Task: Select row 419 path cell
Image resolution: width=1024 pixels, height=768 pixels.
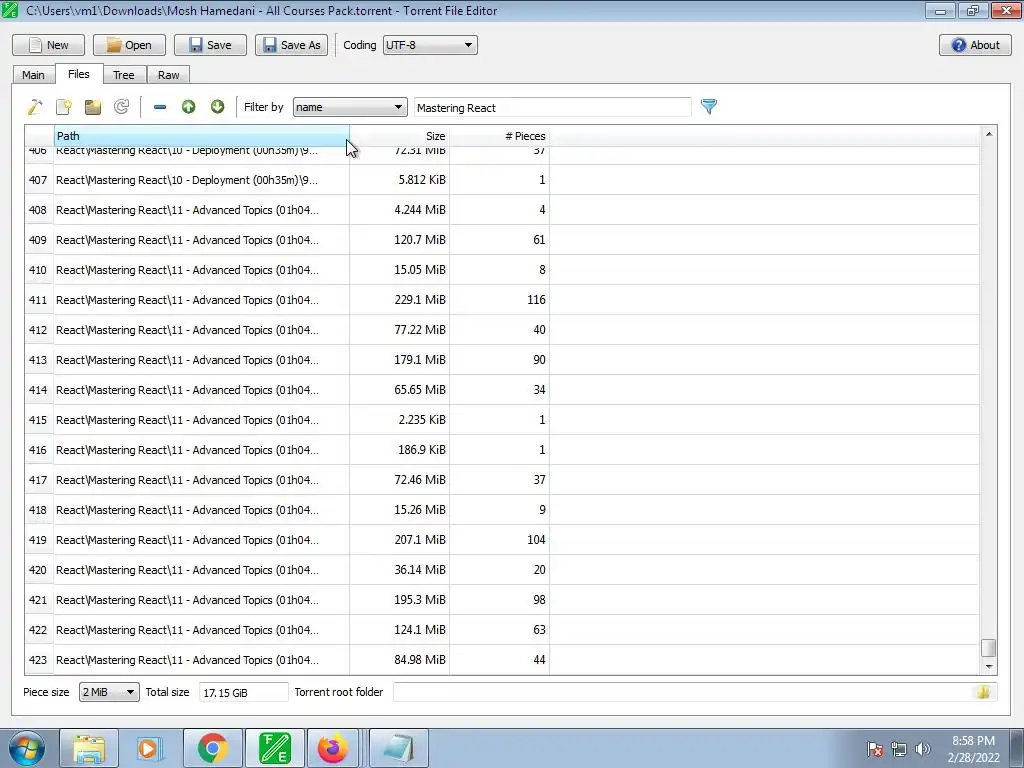Action: [201, 540]
